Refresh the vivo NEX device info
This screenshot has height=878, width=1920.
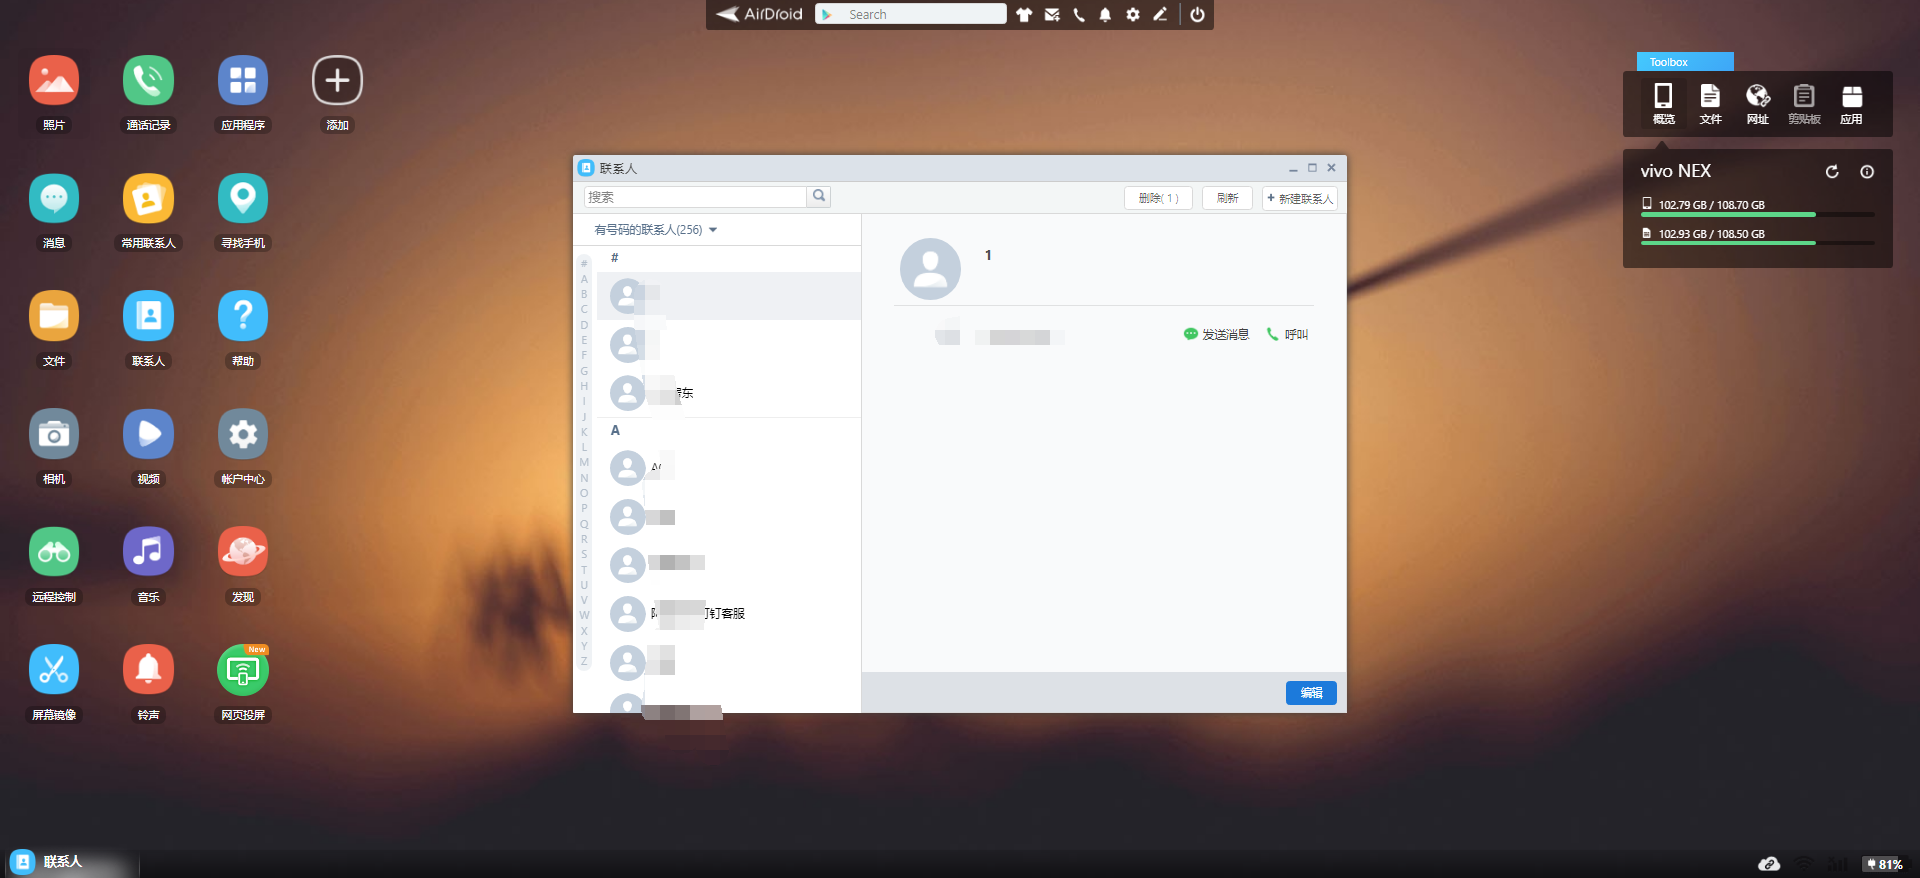1832,172
